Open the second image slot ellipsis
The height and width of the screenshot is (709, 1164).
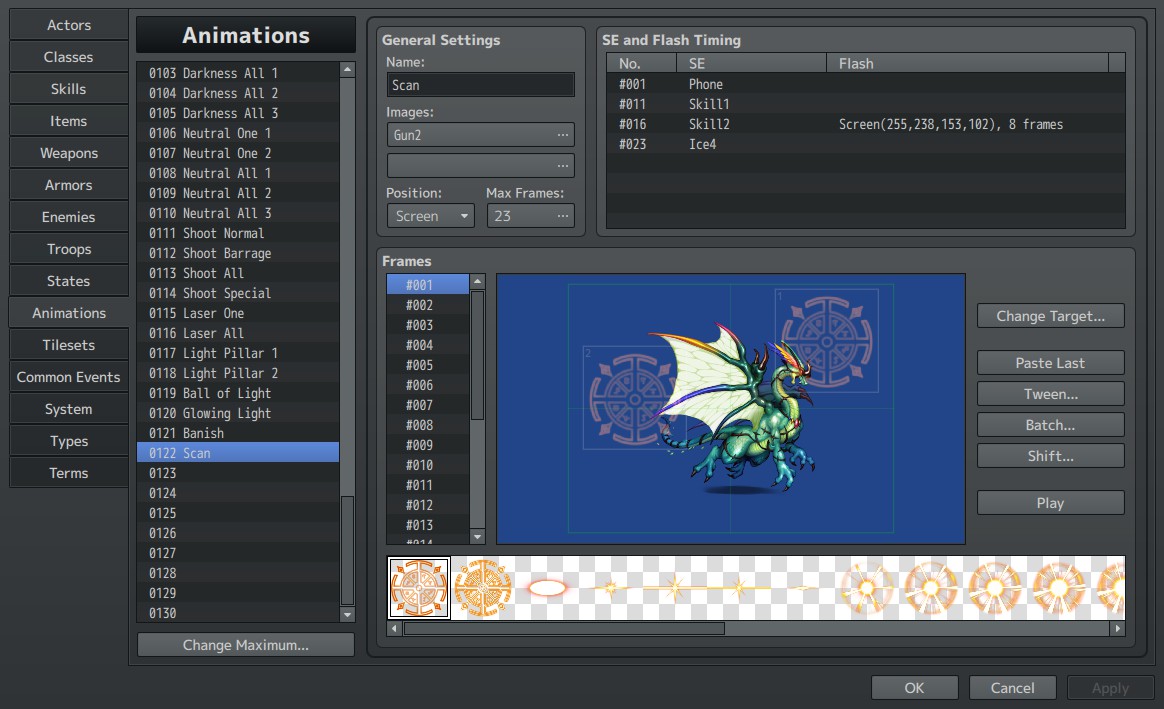pos(563,166)
